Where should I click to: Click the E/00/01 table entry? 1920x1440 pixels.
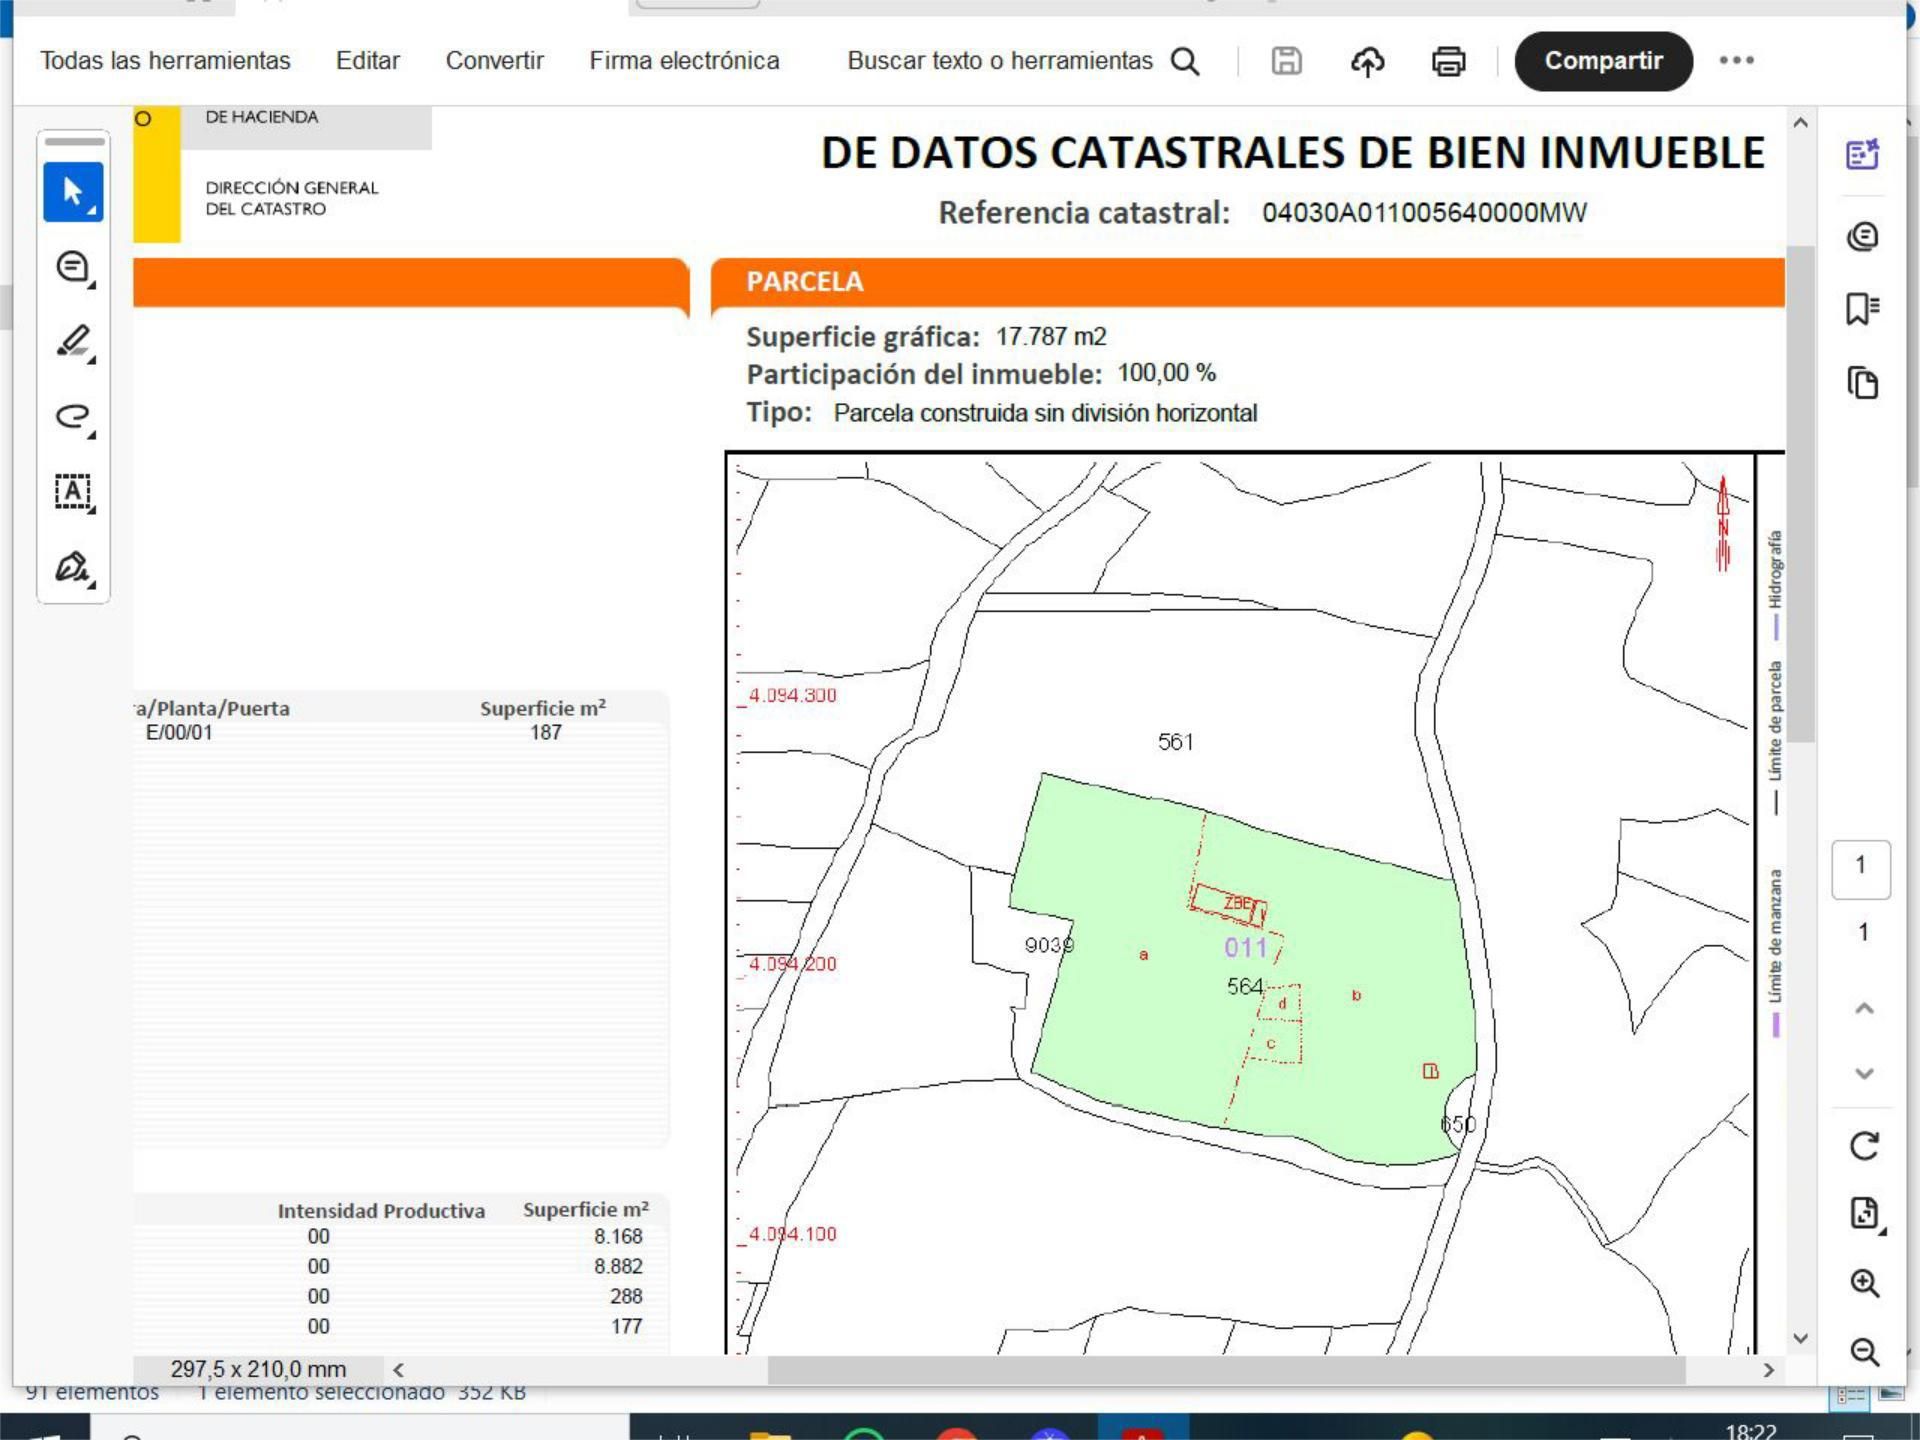[179, 732]
